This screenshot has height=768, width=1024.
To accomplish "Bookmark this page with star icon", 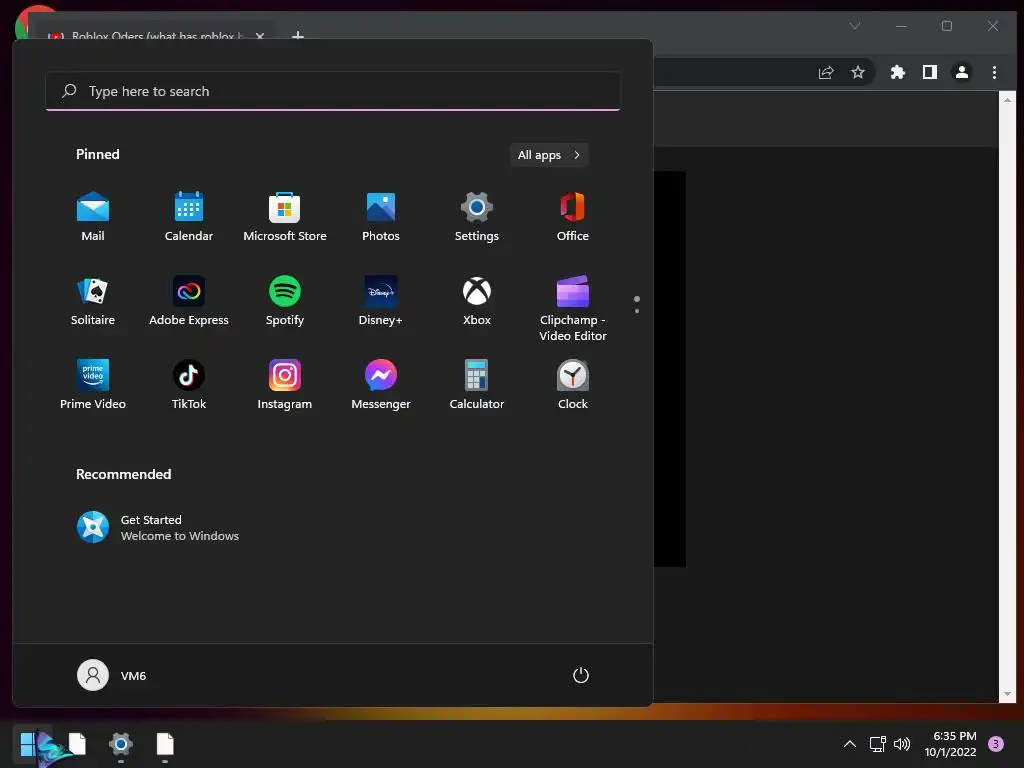I will [x=857, y=72].
